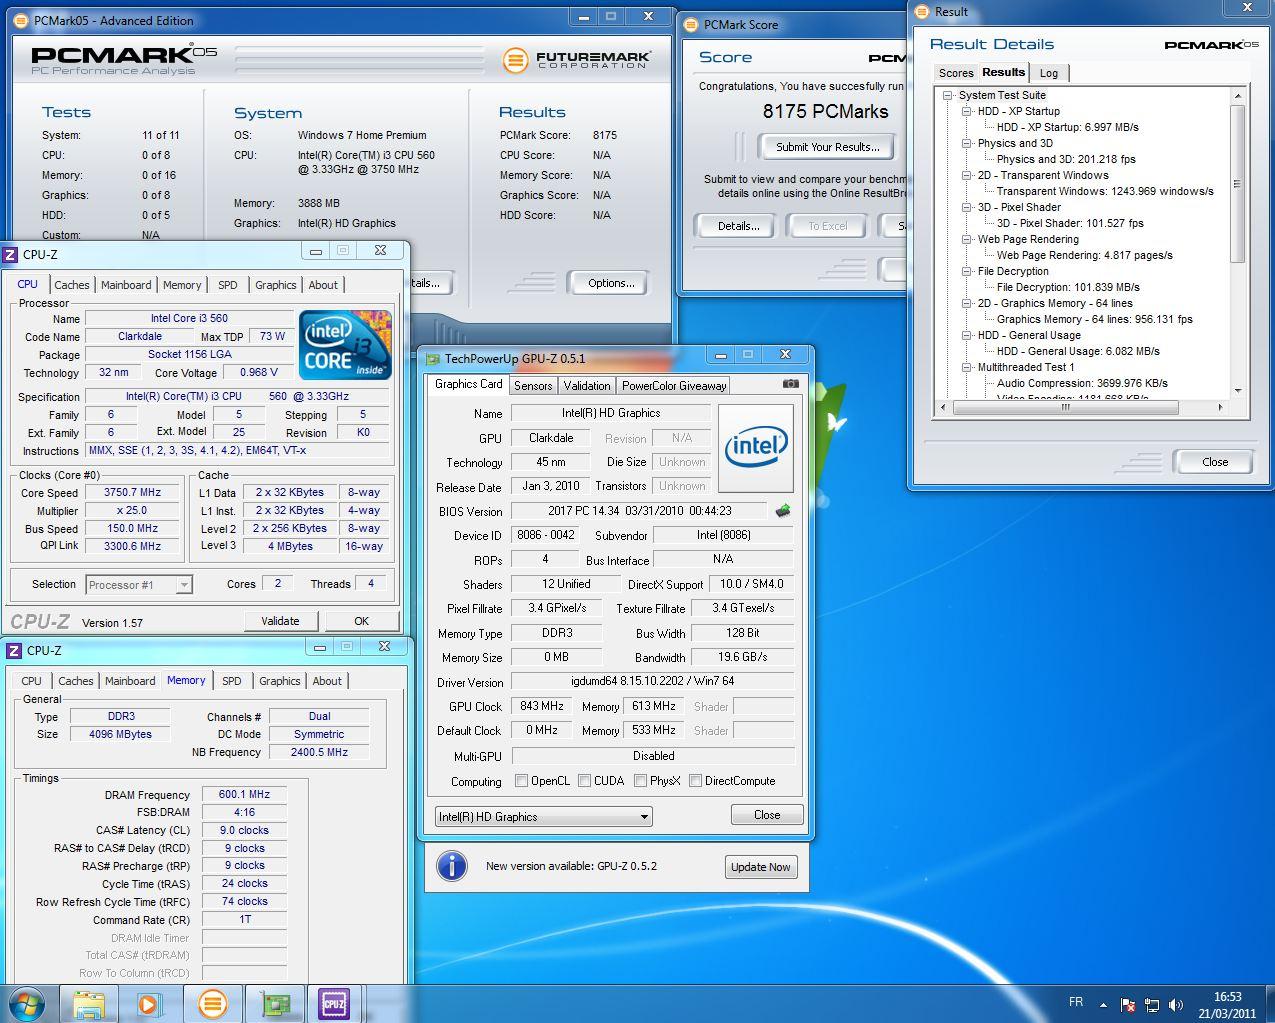Click the Validate button in CPU-Z
The image size is (1275, 1023).
[280, 621]
